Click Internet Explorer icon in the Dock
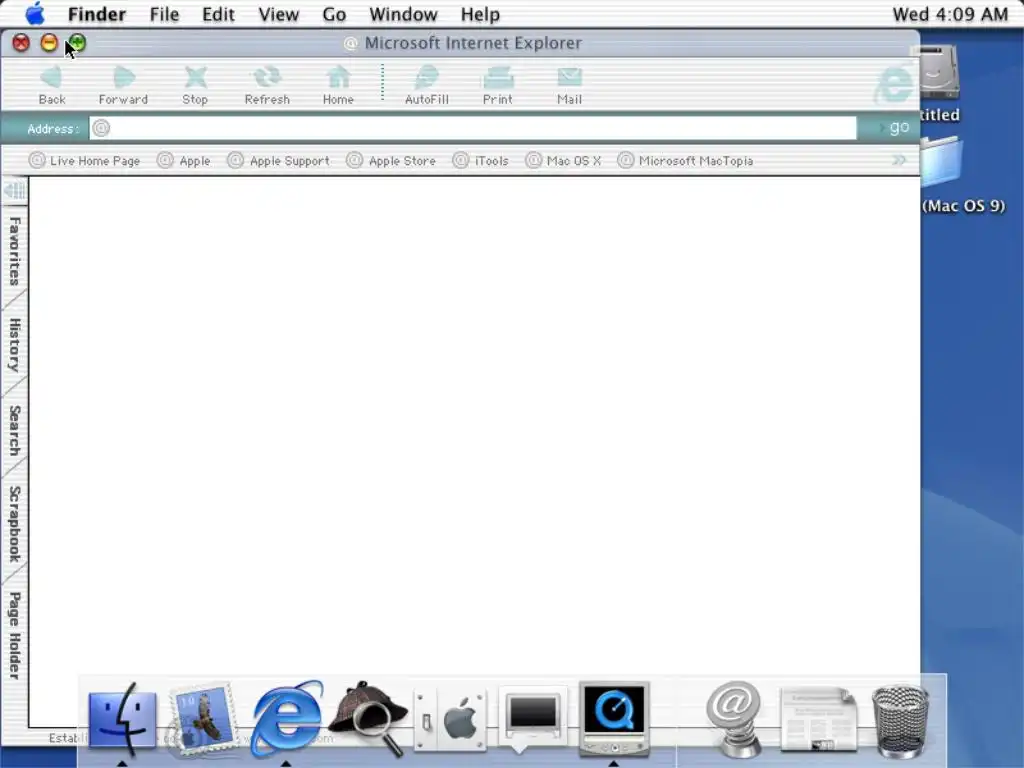Viewport: 1024px width, 768px height. click(x=286, y=718)
